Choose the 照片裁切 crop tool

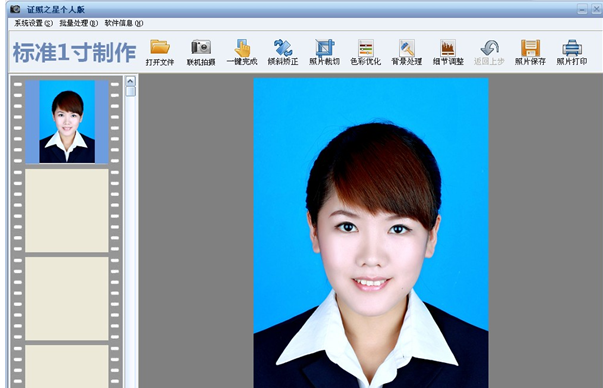point(325,52)
